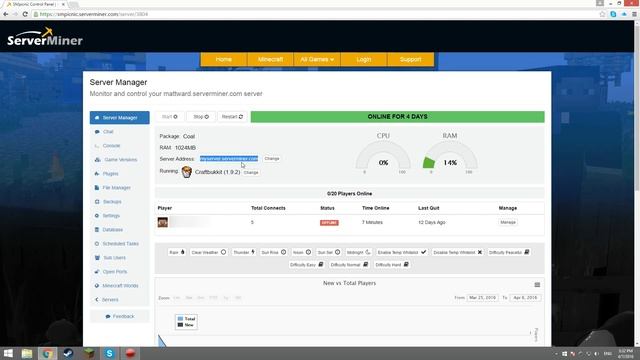Screen dimensions: 640x360
Task: Open the chart hamburger menu
Action: [x=537, y=285]
